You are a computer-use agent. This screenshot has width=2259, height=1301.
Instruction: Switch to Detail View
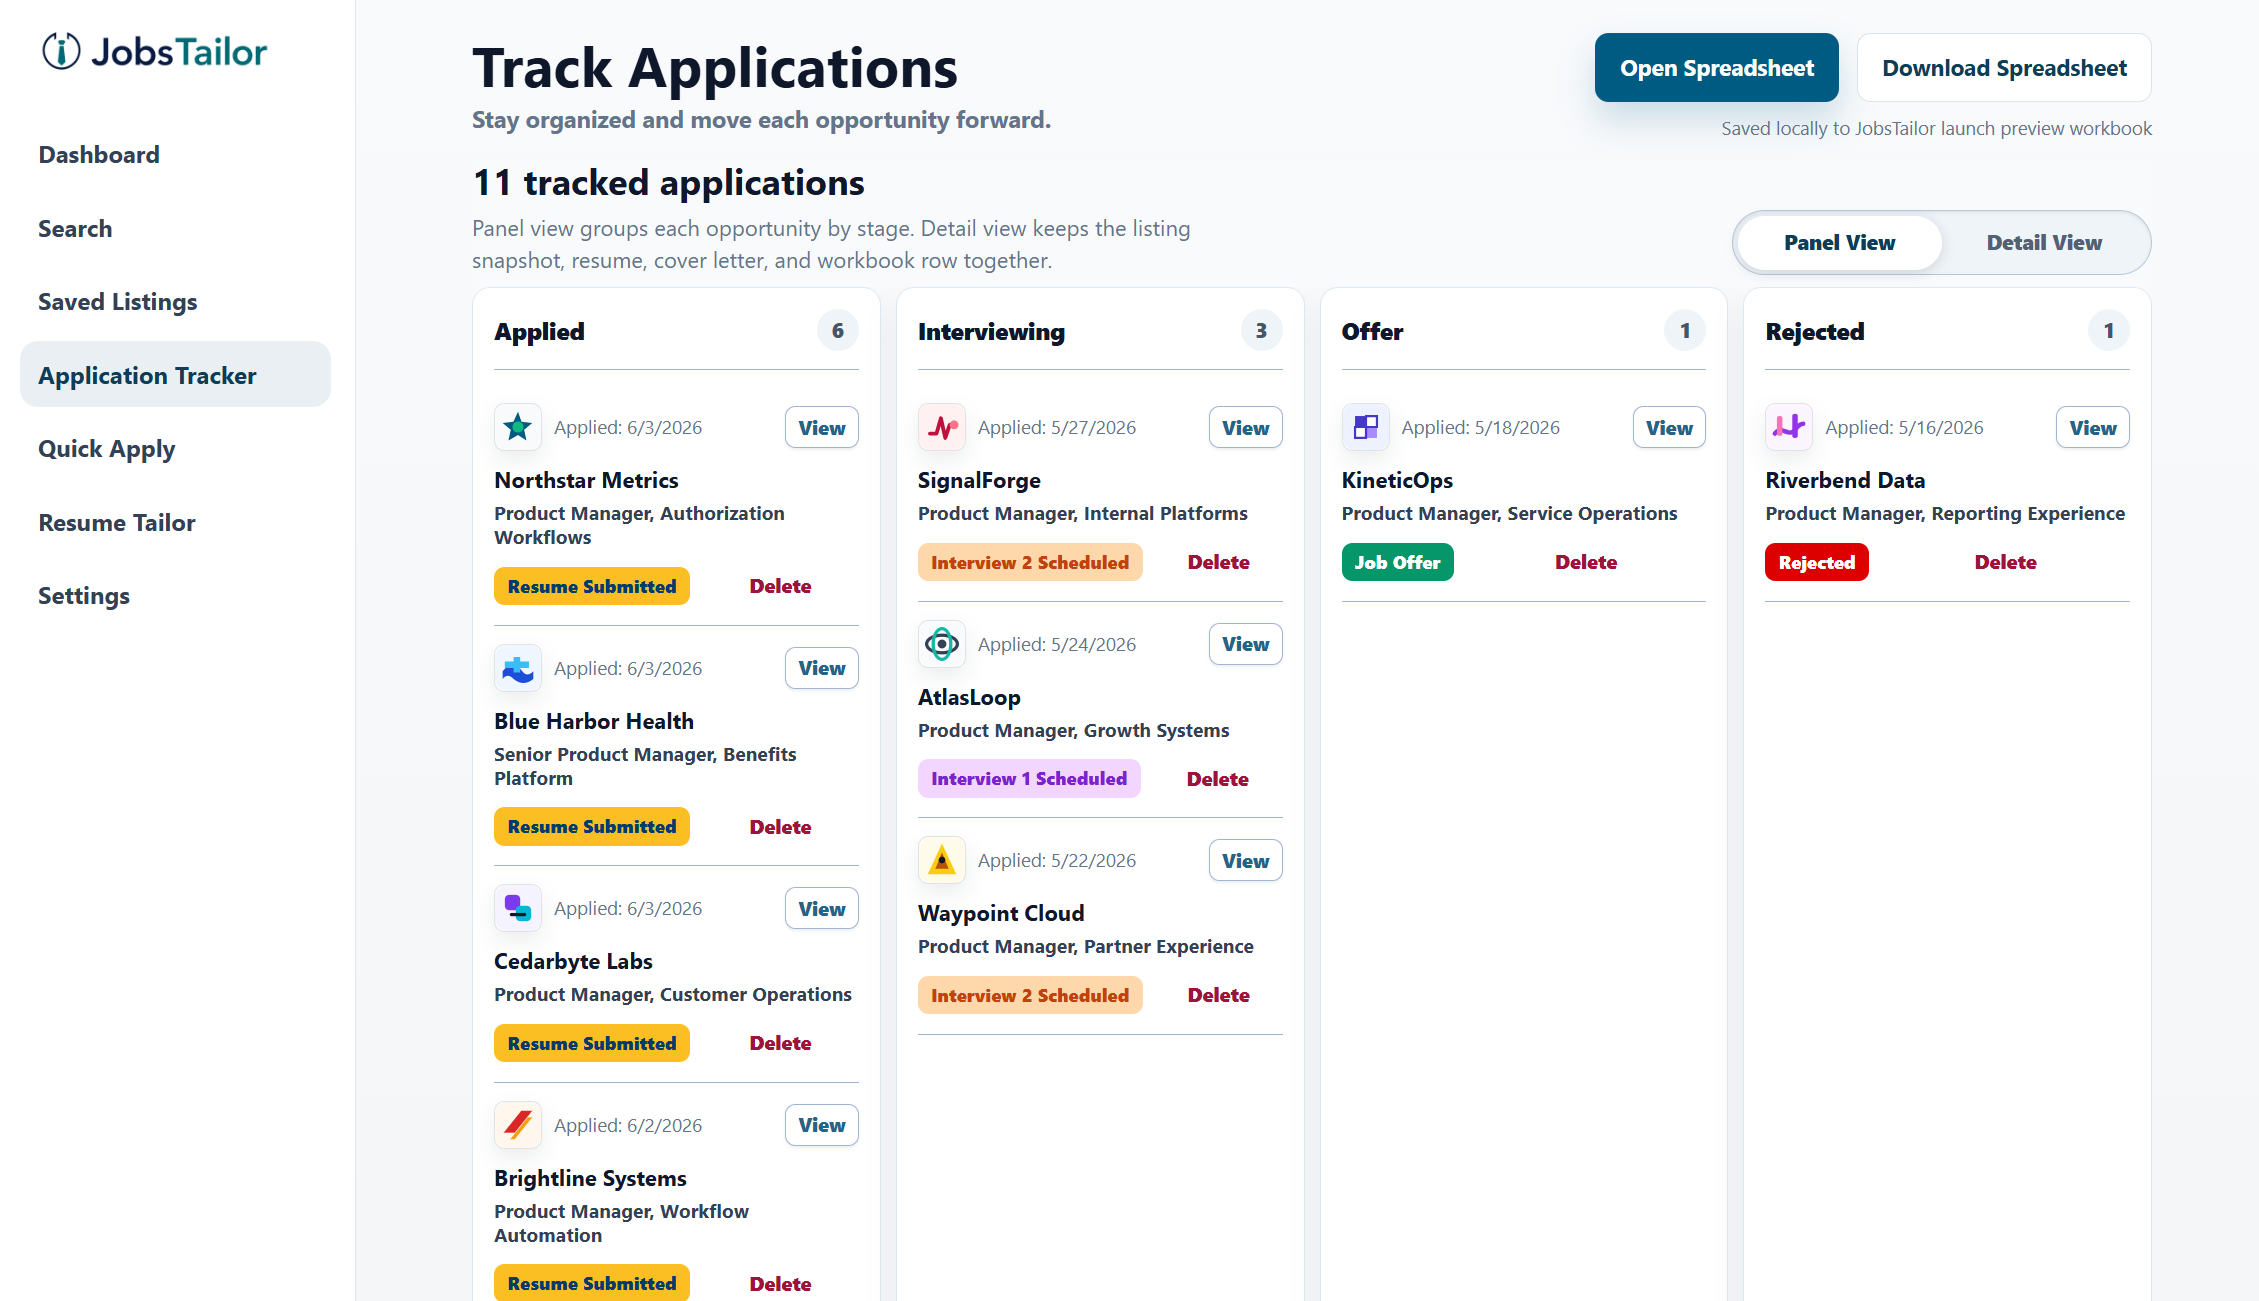point(2044,242)
